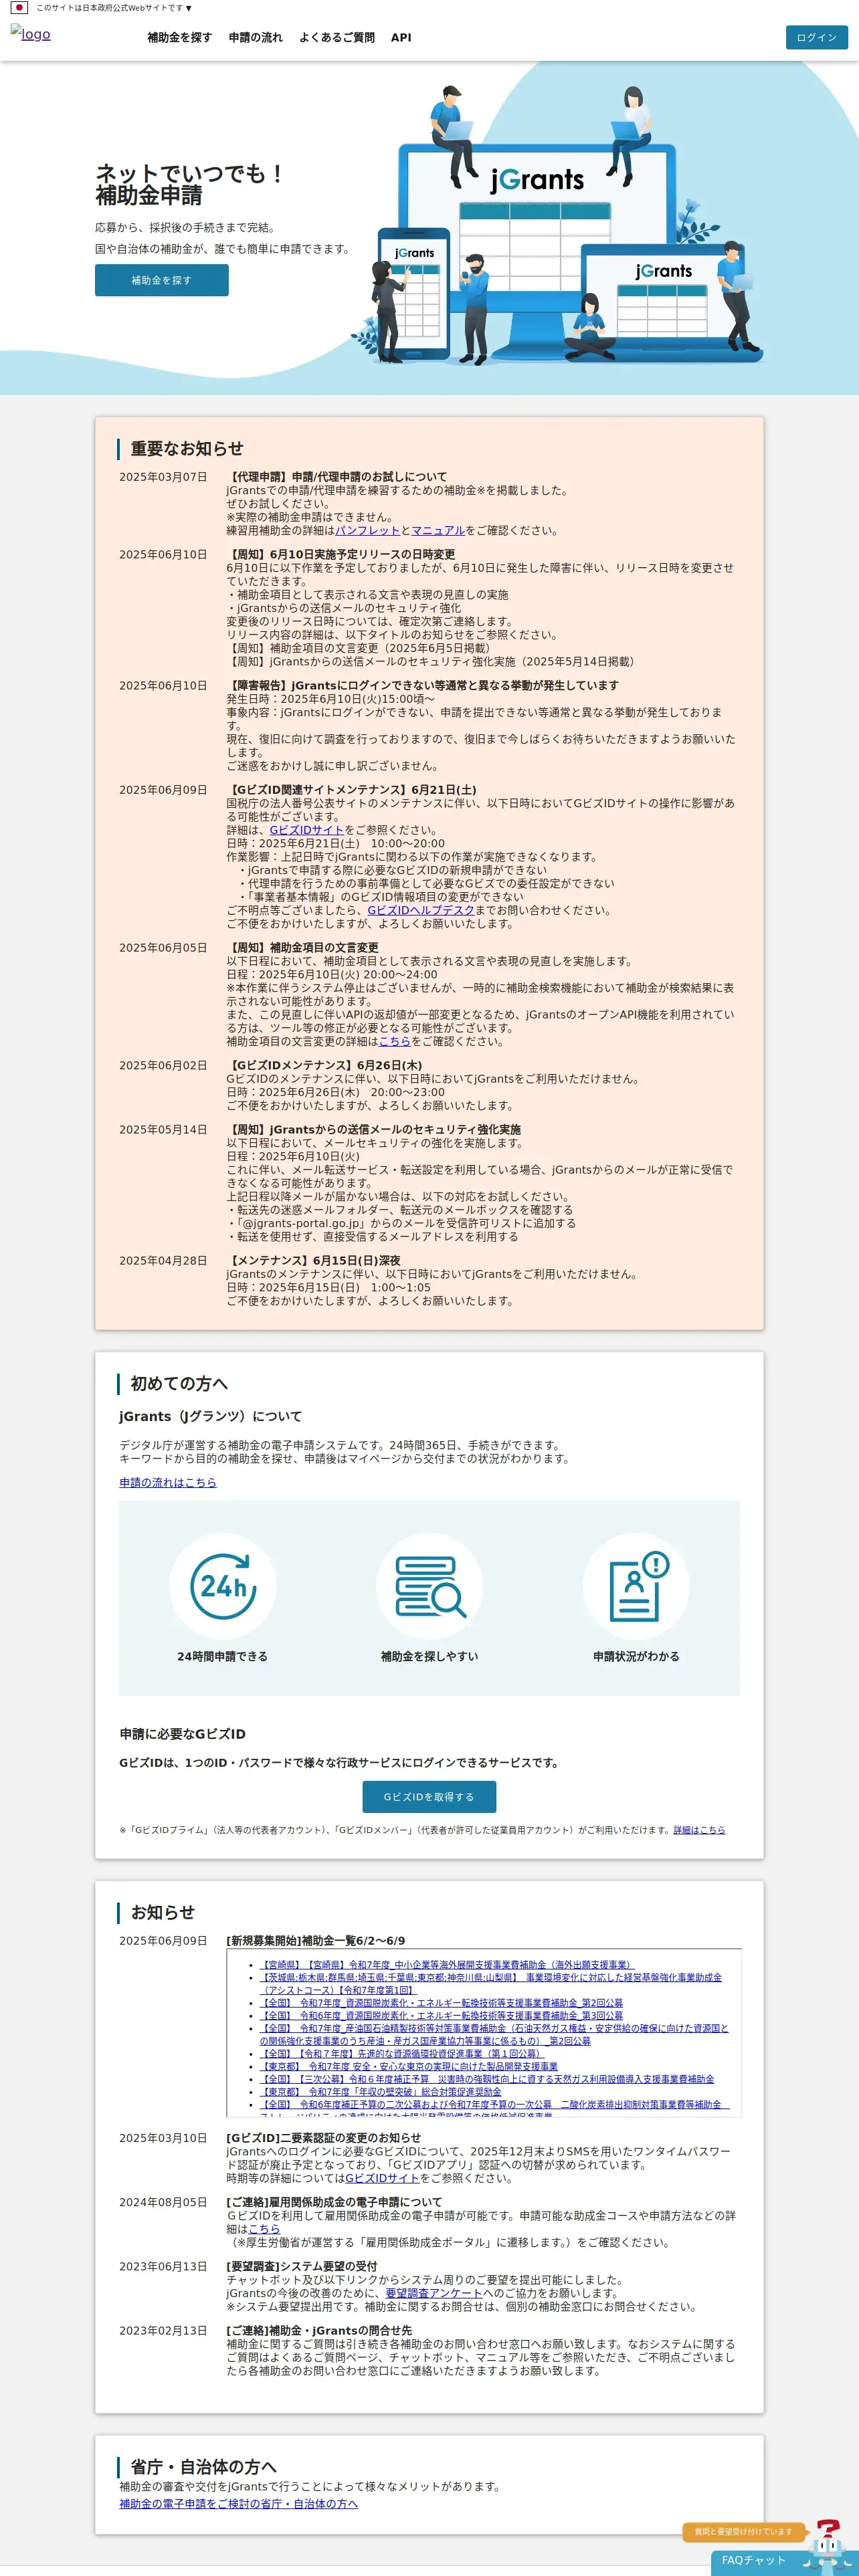The image size is (859, 2576).
Task: Open the パンフレット link
Action: [x=367, y=530]
